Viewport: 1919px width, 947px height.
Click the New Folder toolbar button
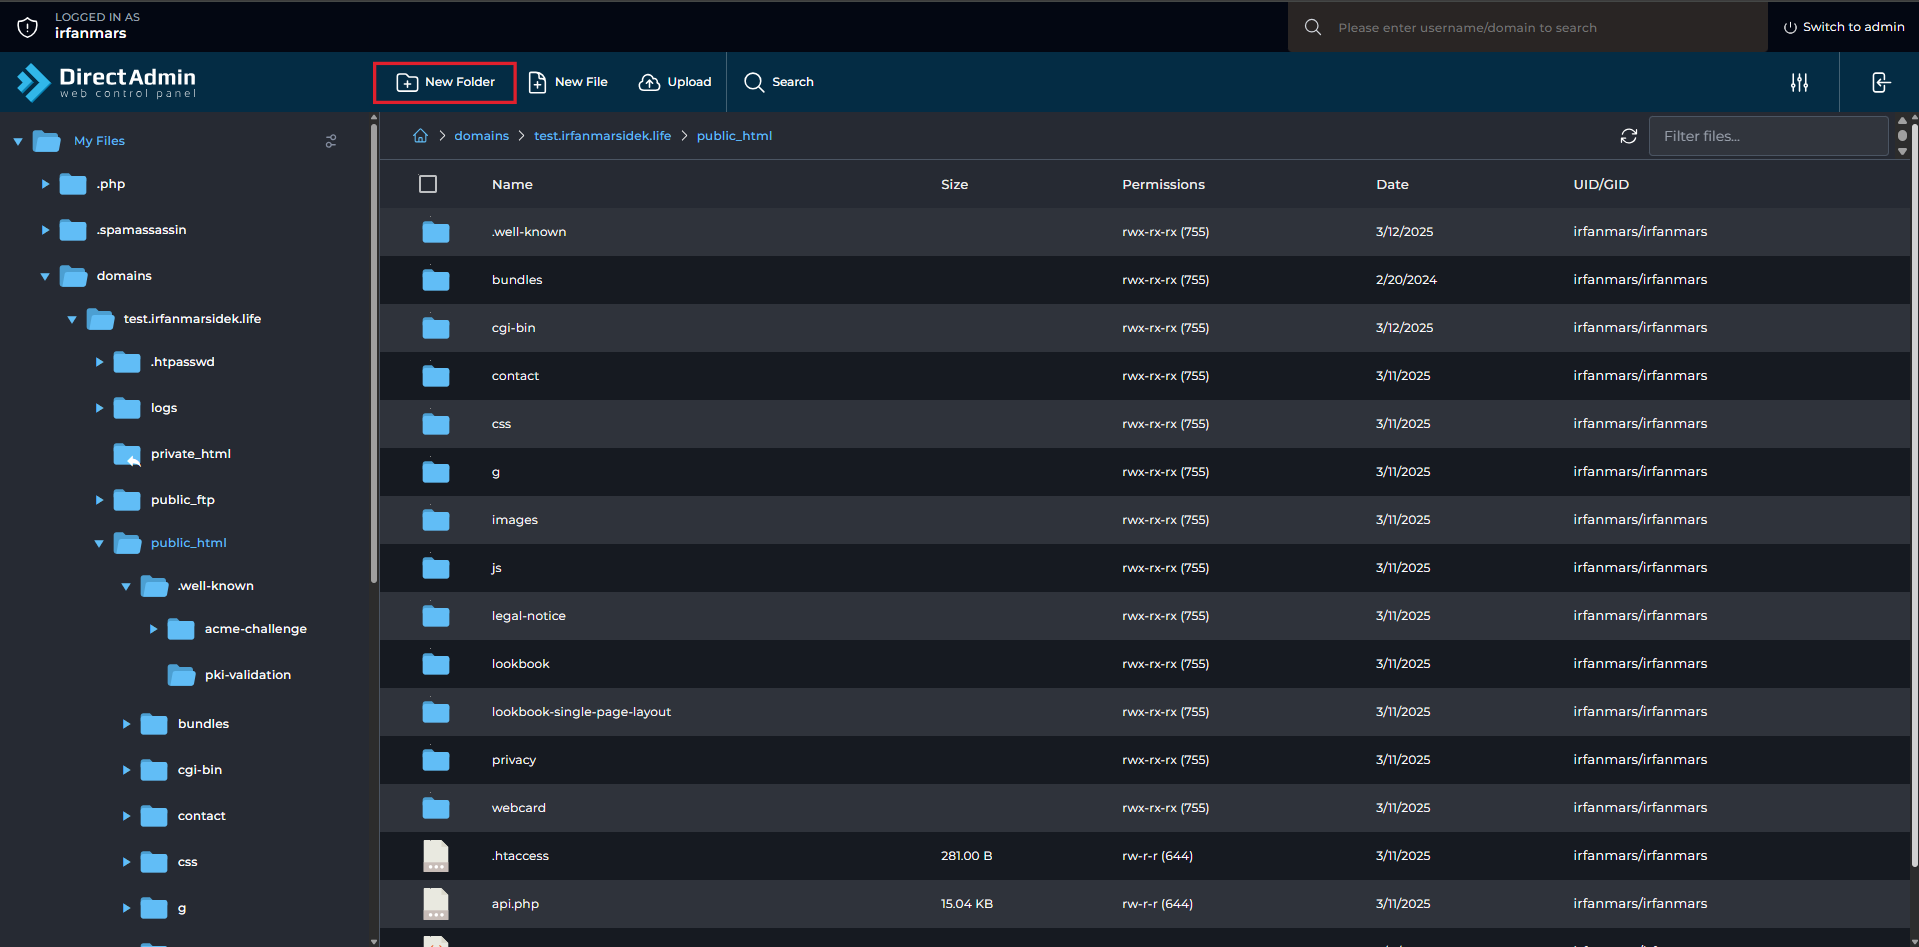445,82
